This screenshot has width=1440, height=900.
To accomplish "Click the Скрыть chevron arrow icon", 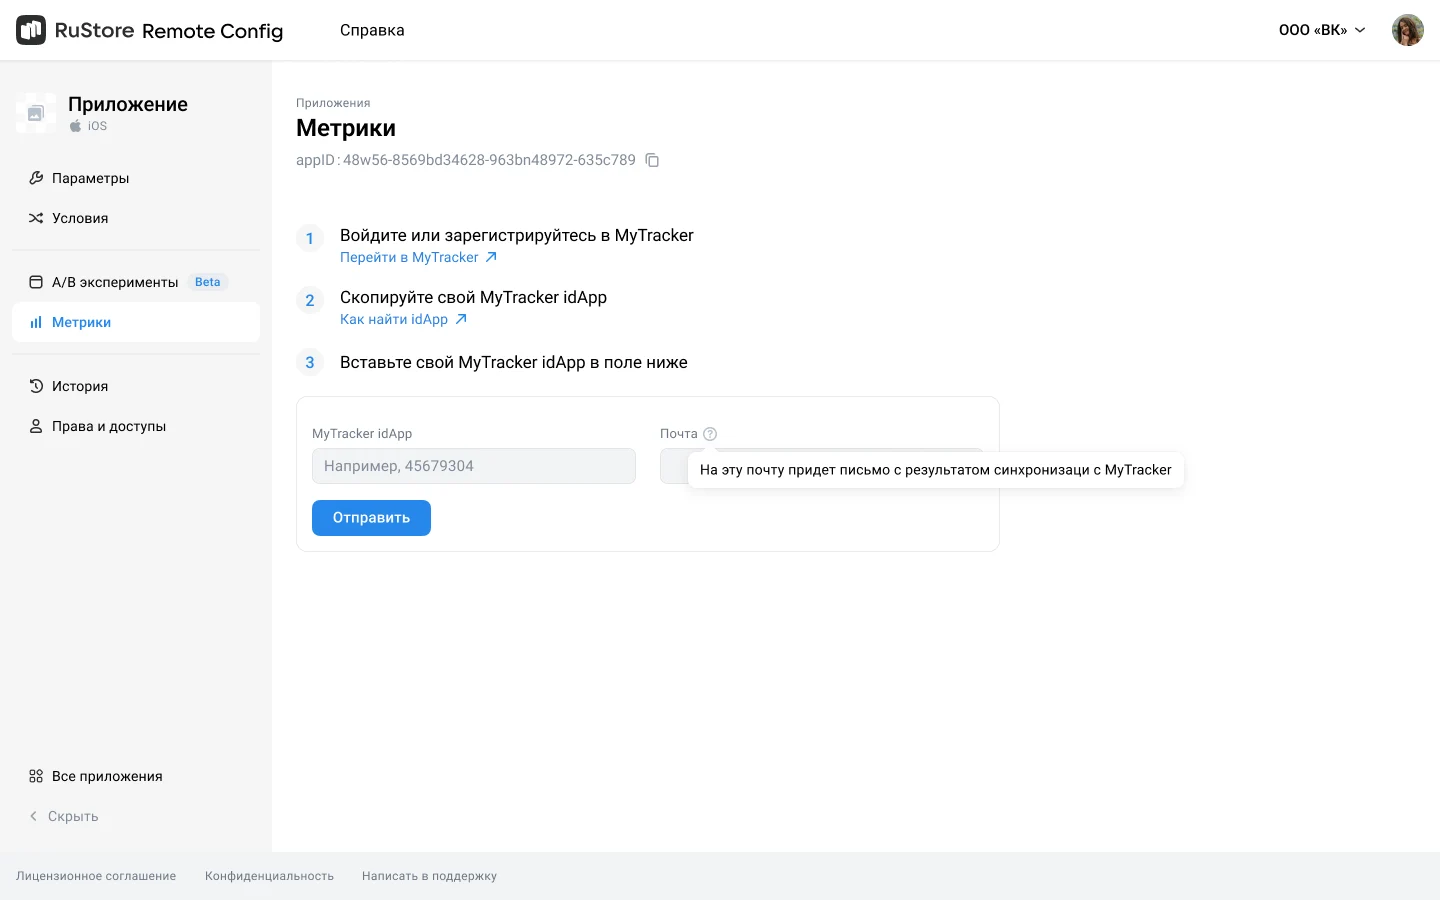I will pos(33,816).
